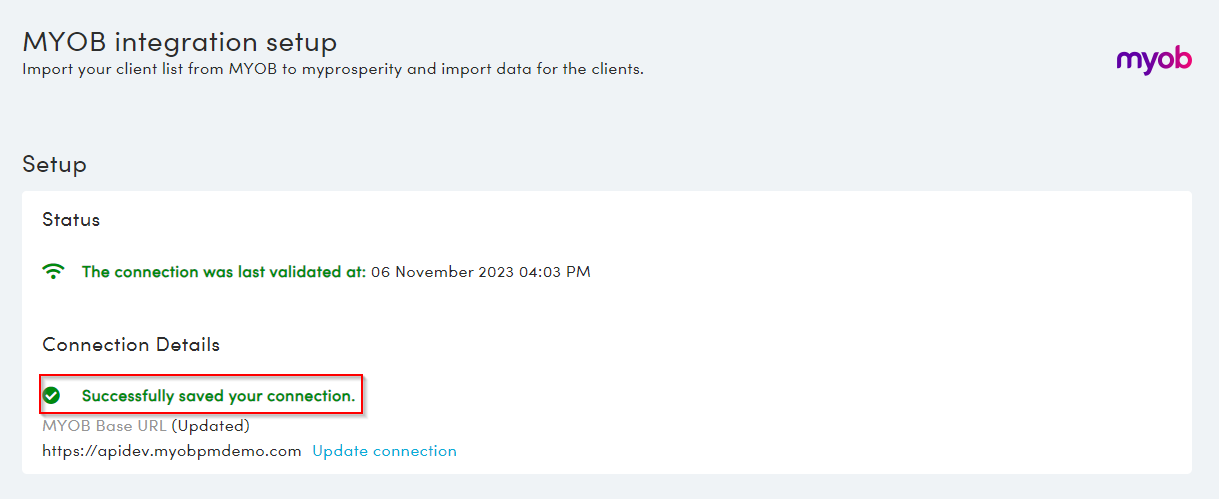Viewport: 1219px width, 499px height.
Task: Select the Connection Details heading
Action: 131,345
